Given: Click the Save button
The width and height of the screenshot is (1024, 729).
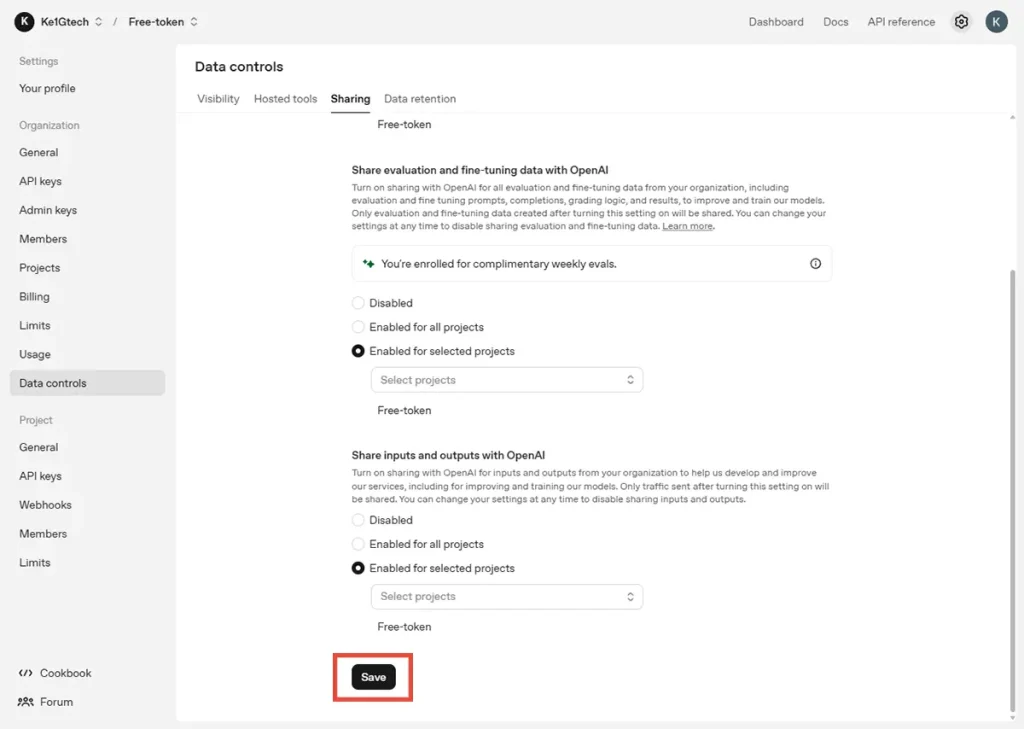Looking at the screenshot, I should click(374, 677).
